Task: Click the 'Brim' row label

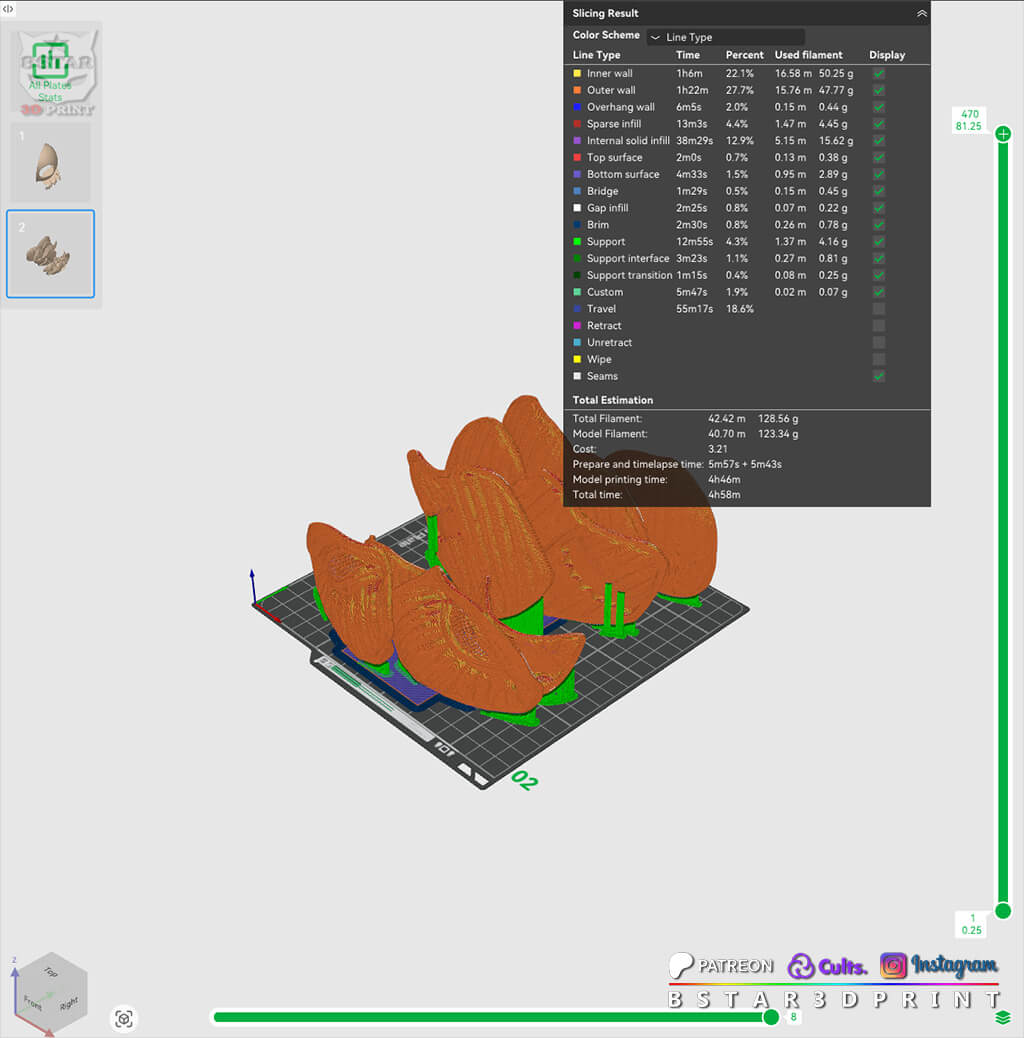Action: 598,225
